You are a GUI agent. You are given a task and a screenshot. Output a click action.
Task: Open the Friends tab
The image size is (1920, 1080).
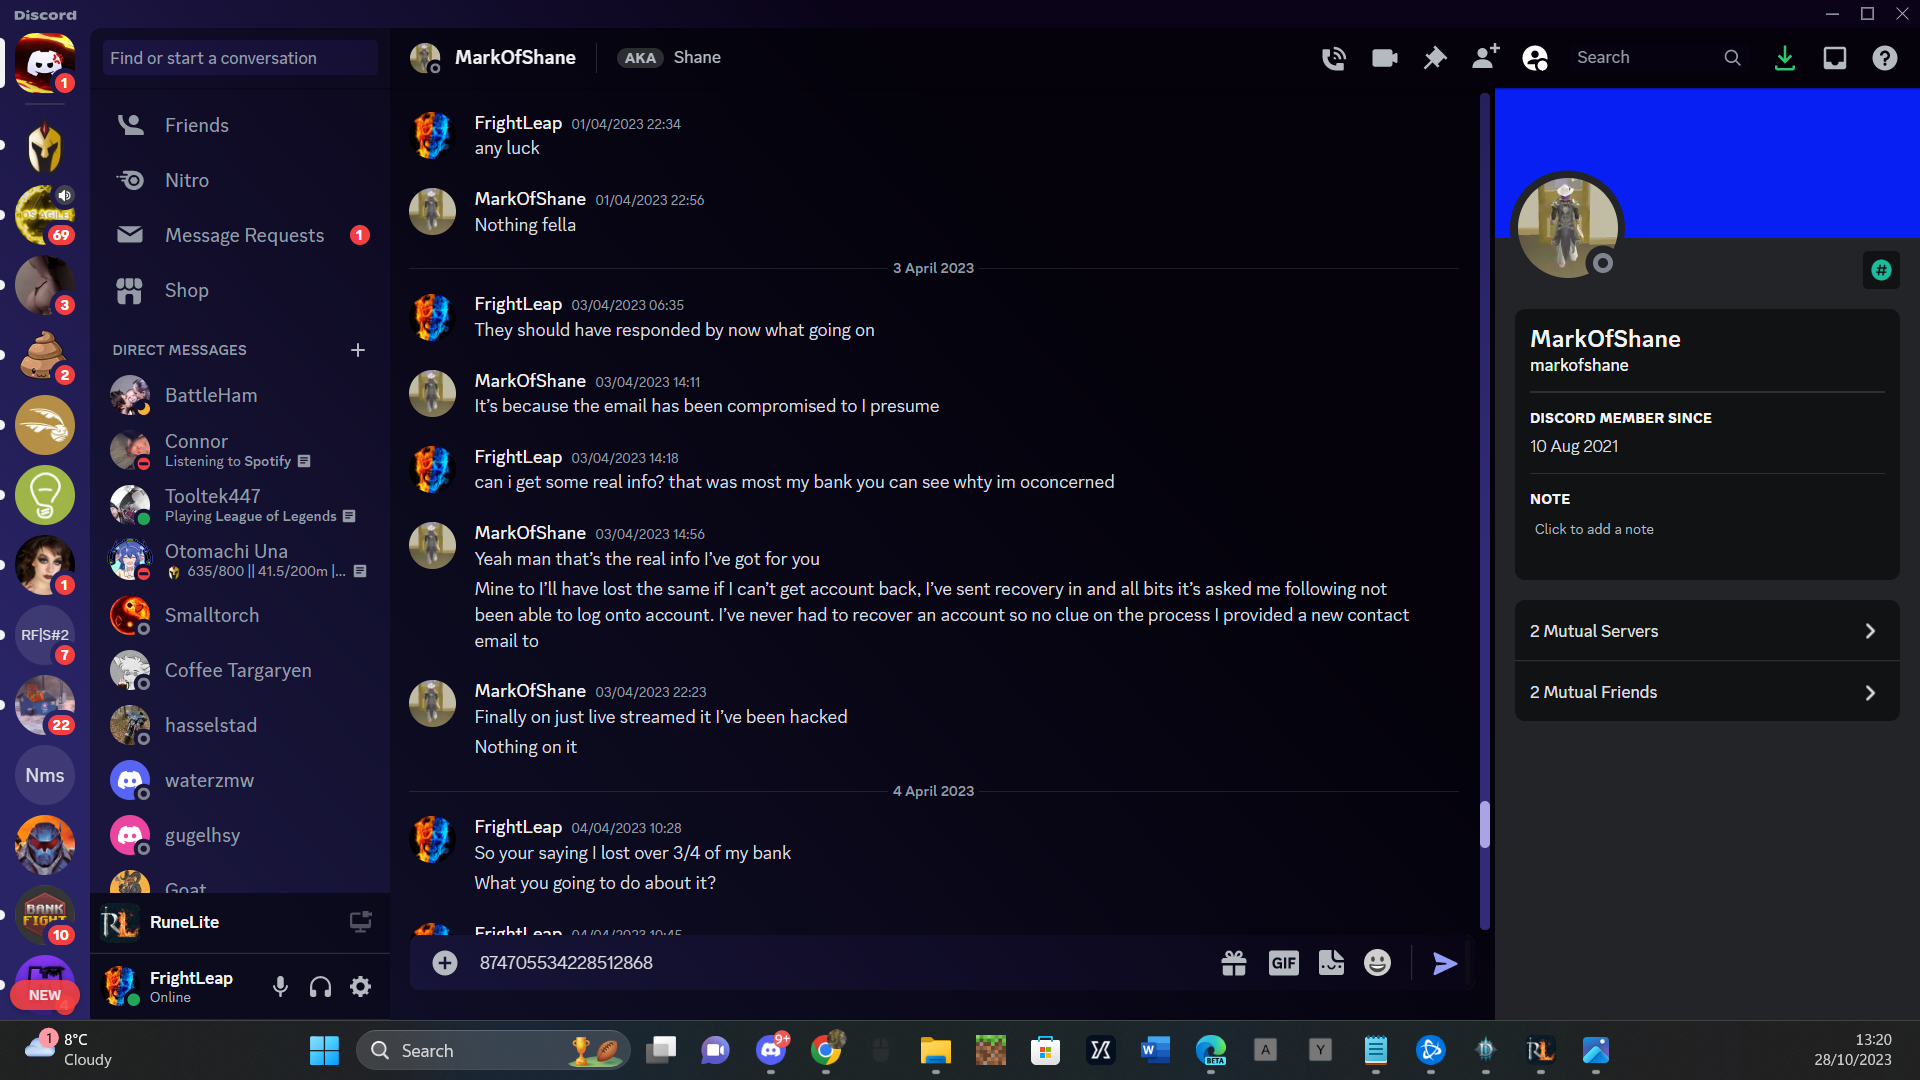[x=240, y=125]
